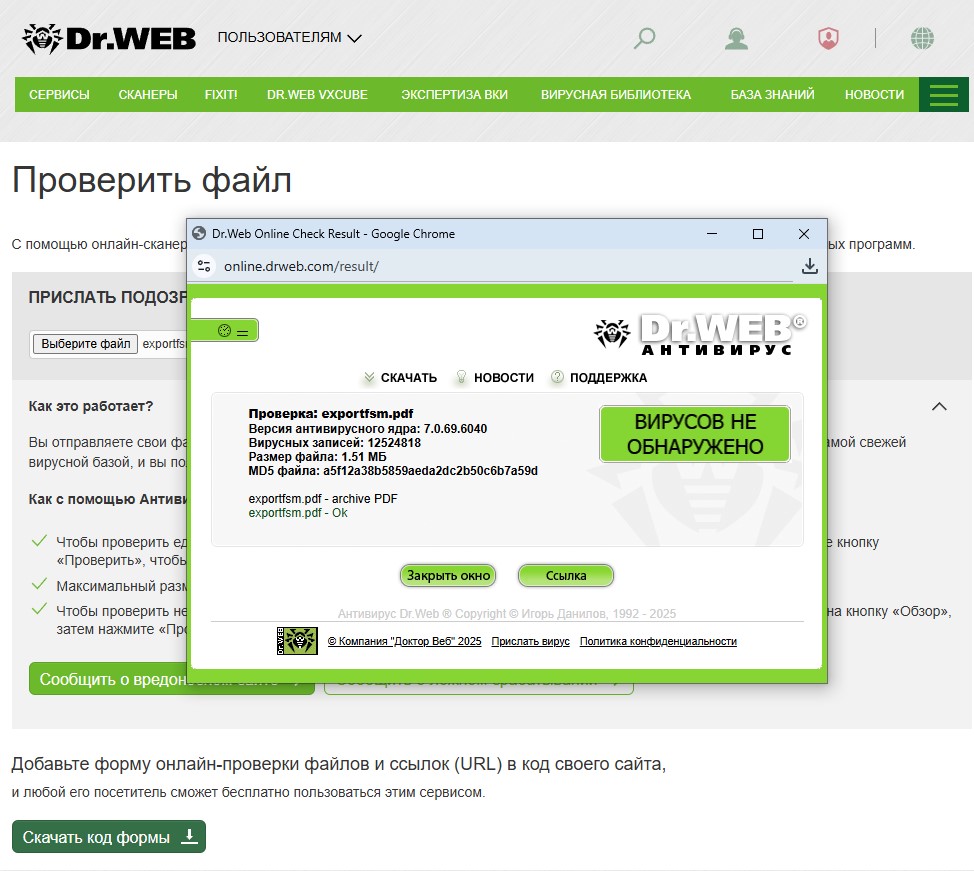Open the user profile icon

click(x=736, y=38)
